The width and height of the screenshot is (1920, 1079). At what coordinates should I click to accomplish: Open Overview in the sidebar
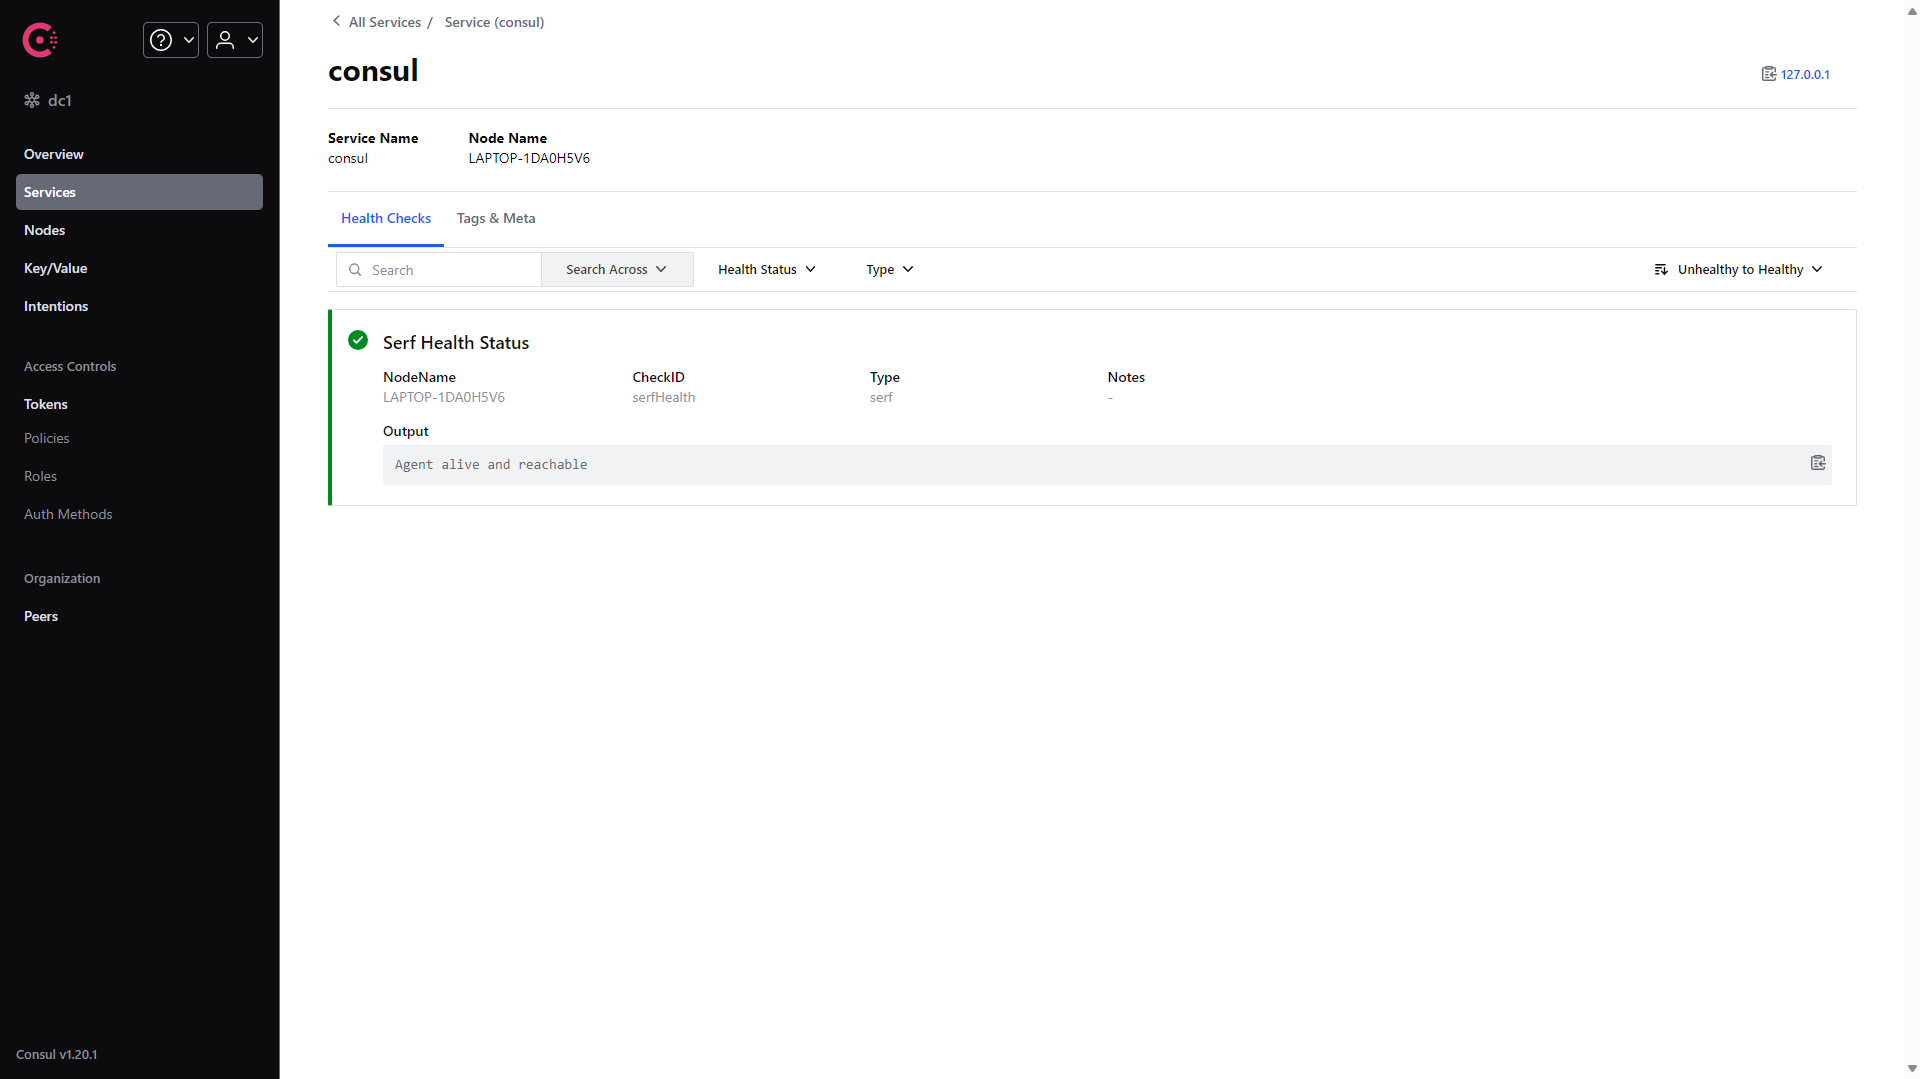(139, 154)
